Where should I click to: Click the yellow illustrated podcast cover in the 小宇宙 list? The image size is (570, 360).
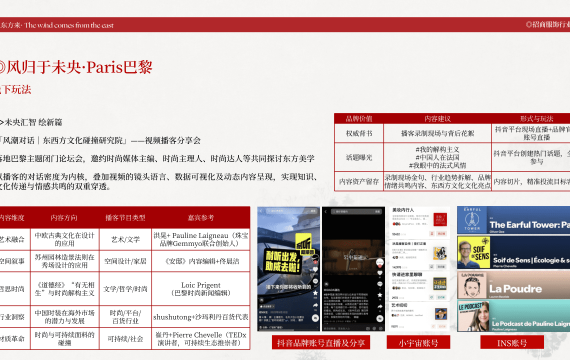pyautogui.click(x=439, y=253)
